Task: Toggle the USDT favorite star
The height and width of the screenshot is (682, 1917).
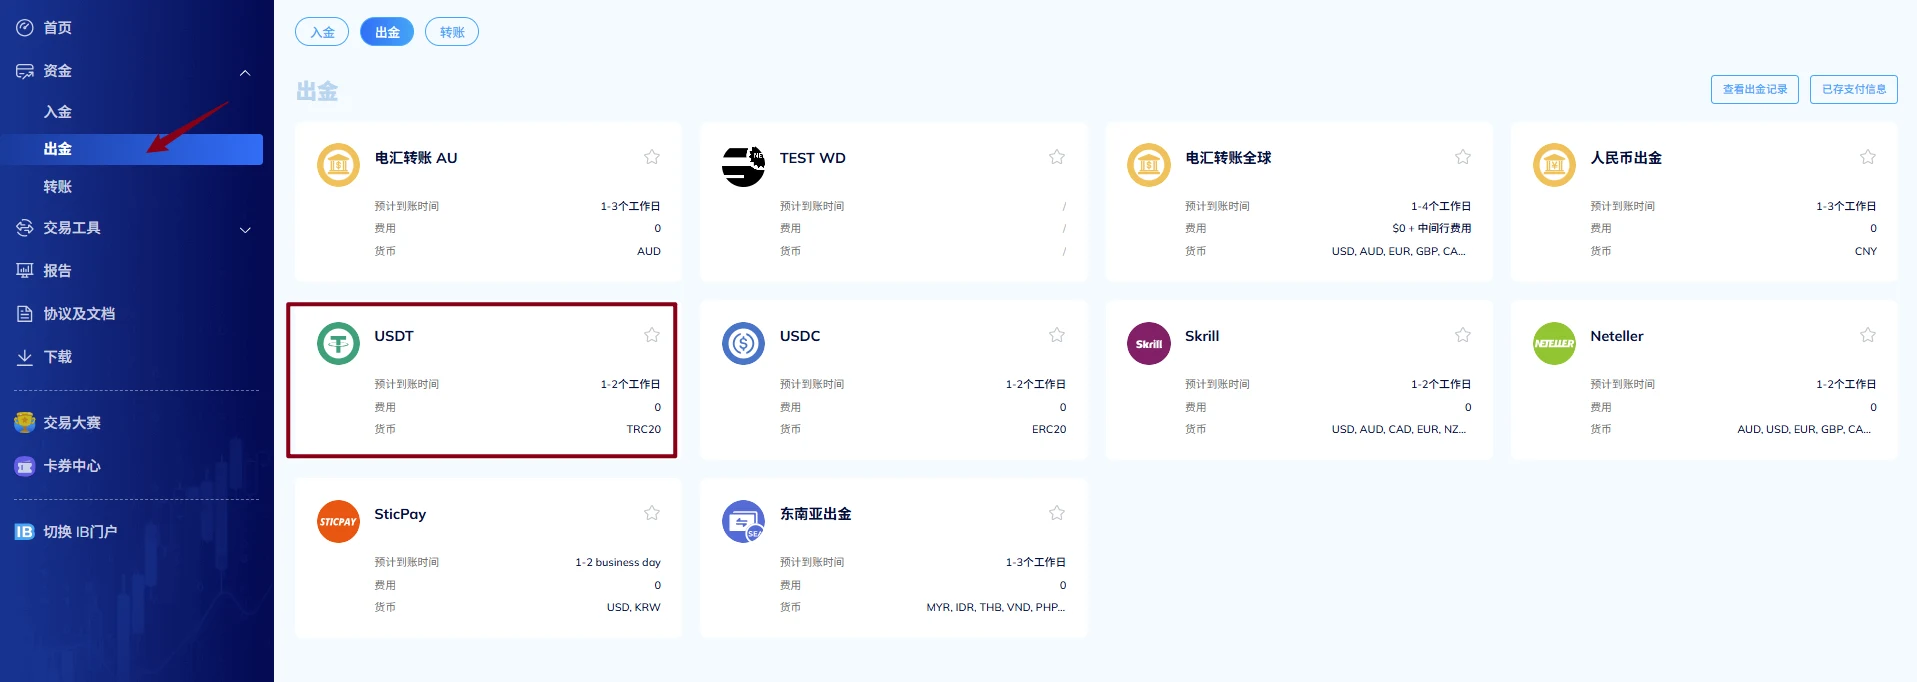Action: pyautogui.click(x=652, y=335)
